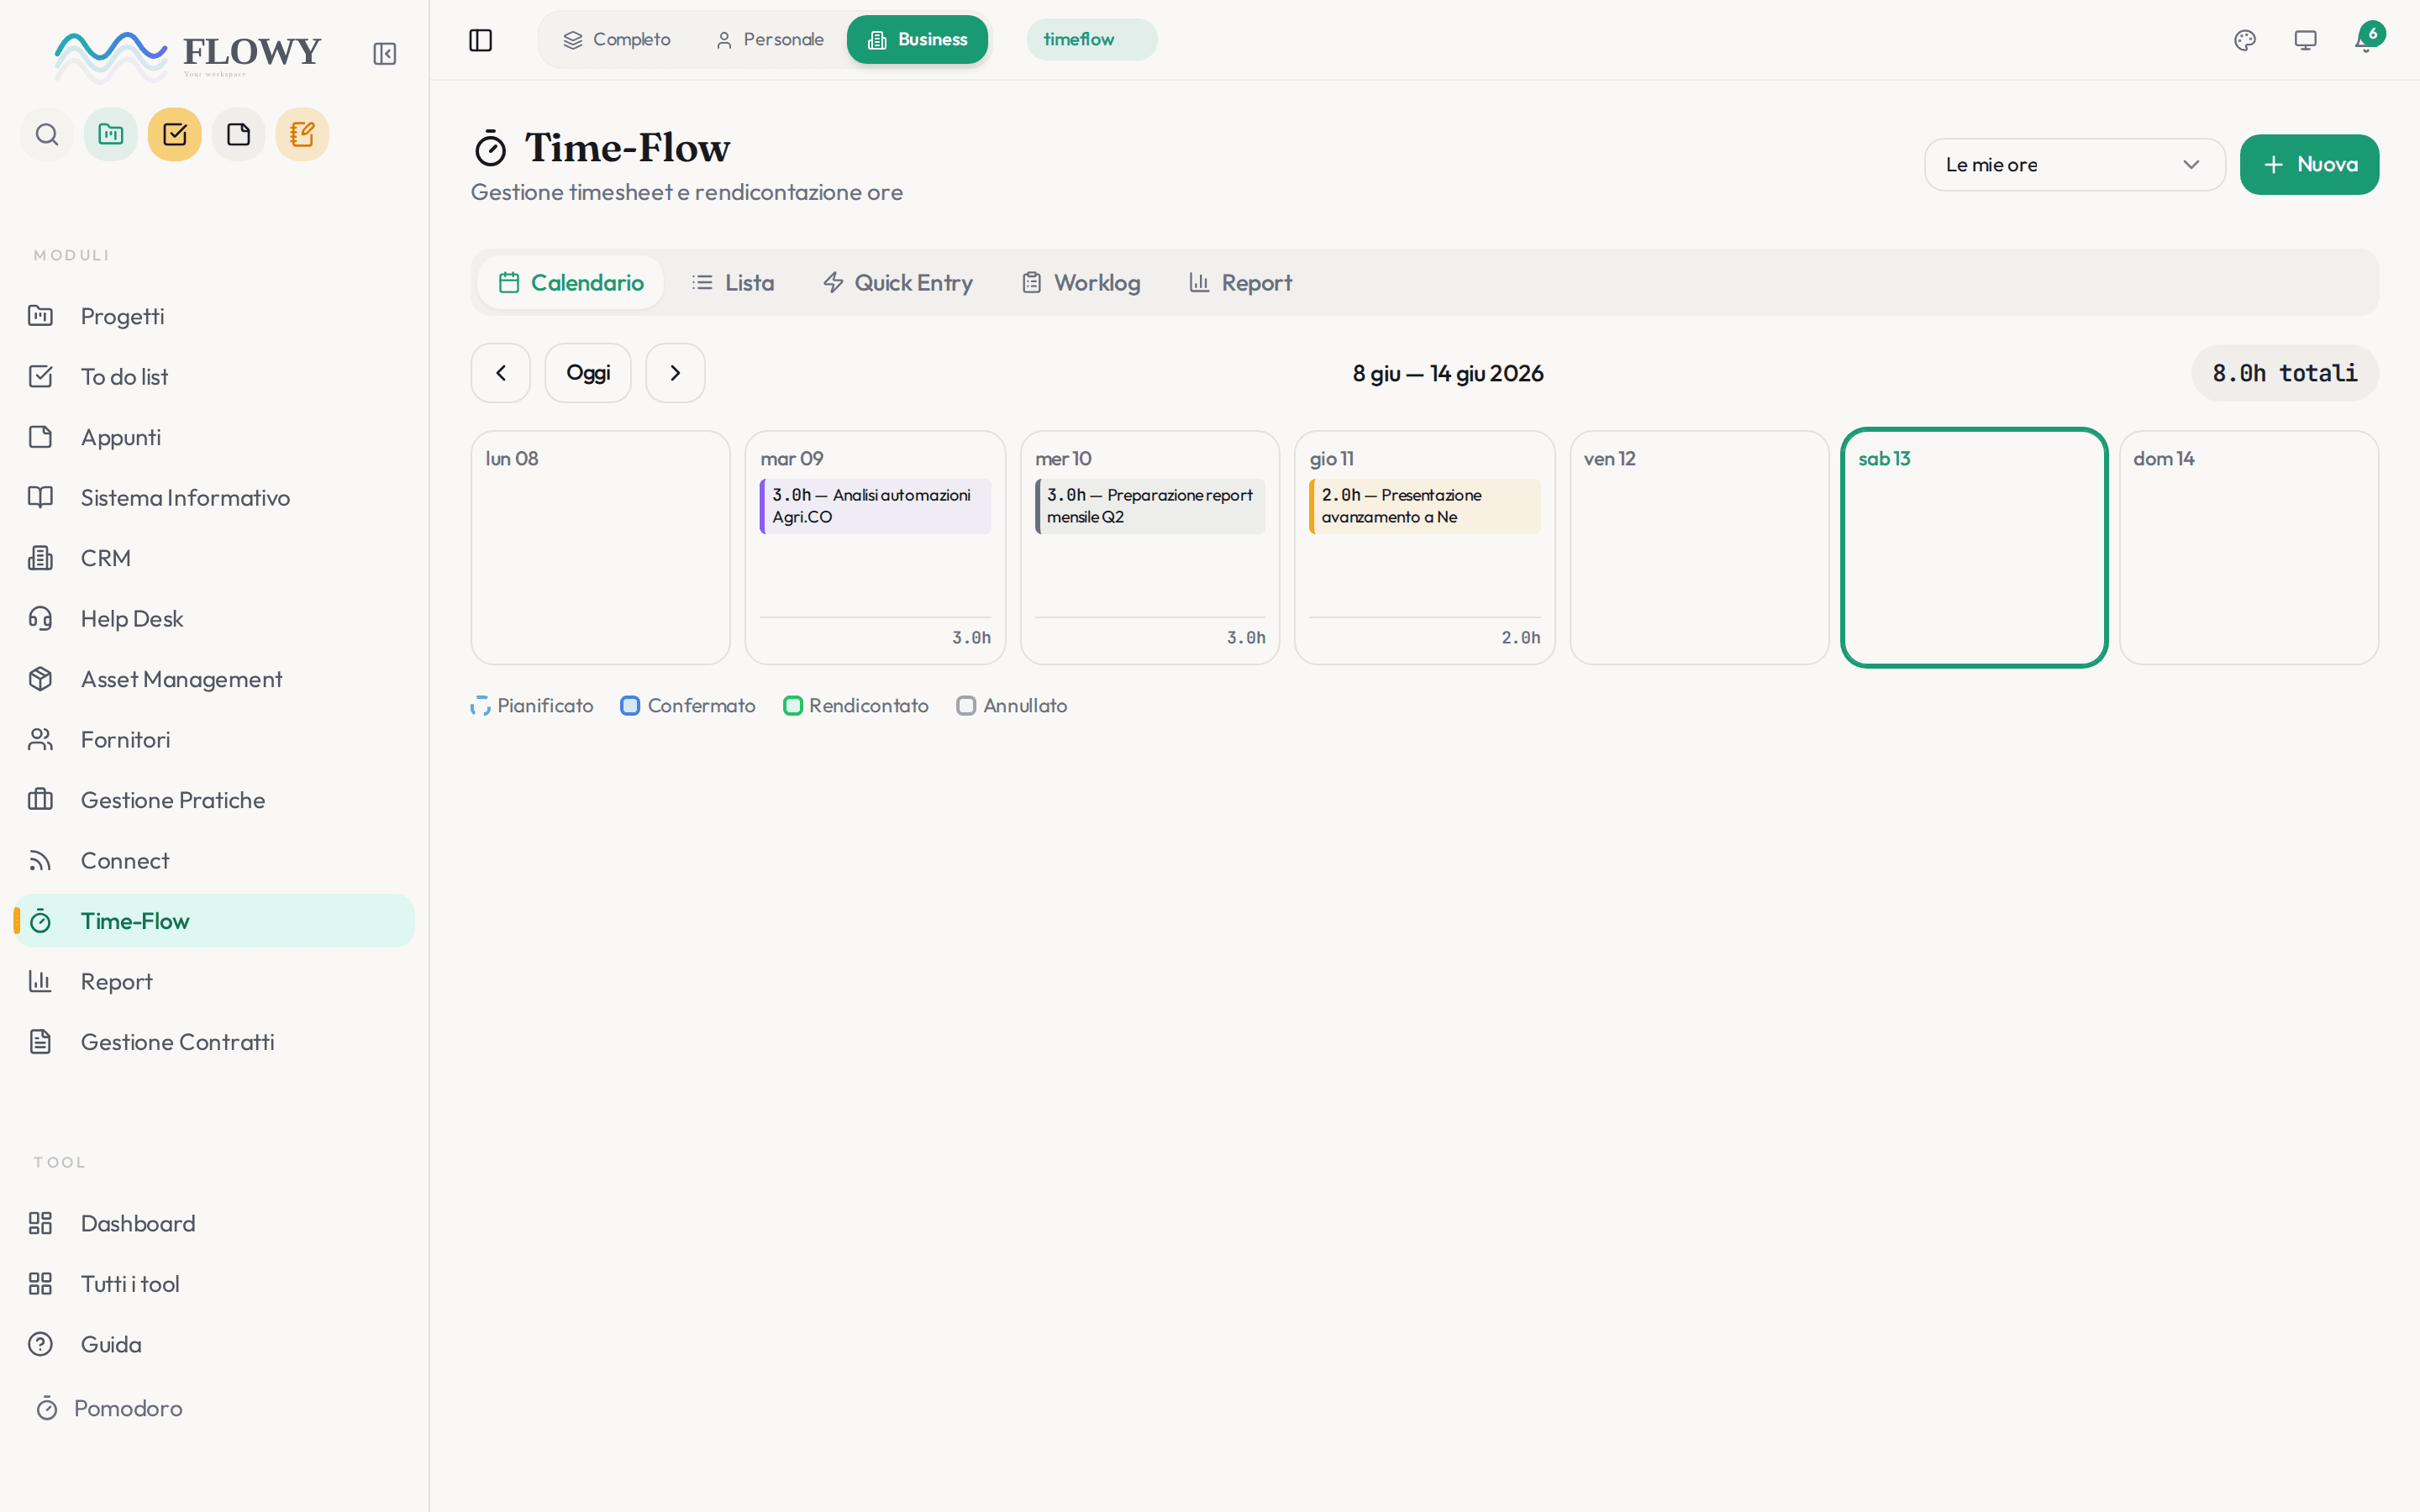Select the Personale workspace mode
2420x1512 pixels.
pos(770,40)
